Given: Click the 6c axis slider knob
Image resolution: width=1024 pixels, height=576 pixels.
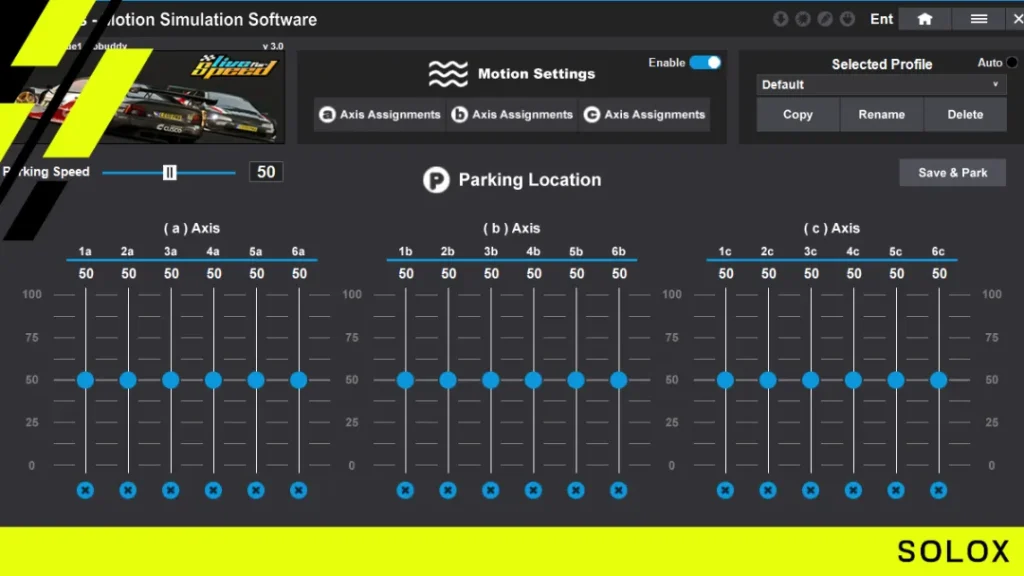Looking at the screenshot, I should coord(938,380).
